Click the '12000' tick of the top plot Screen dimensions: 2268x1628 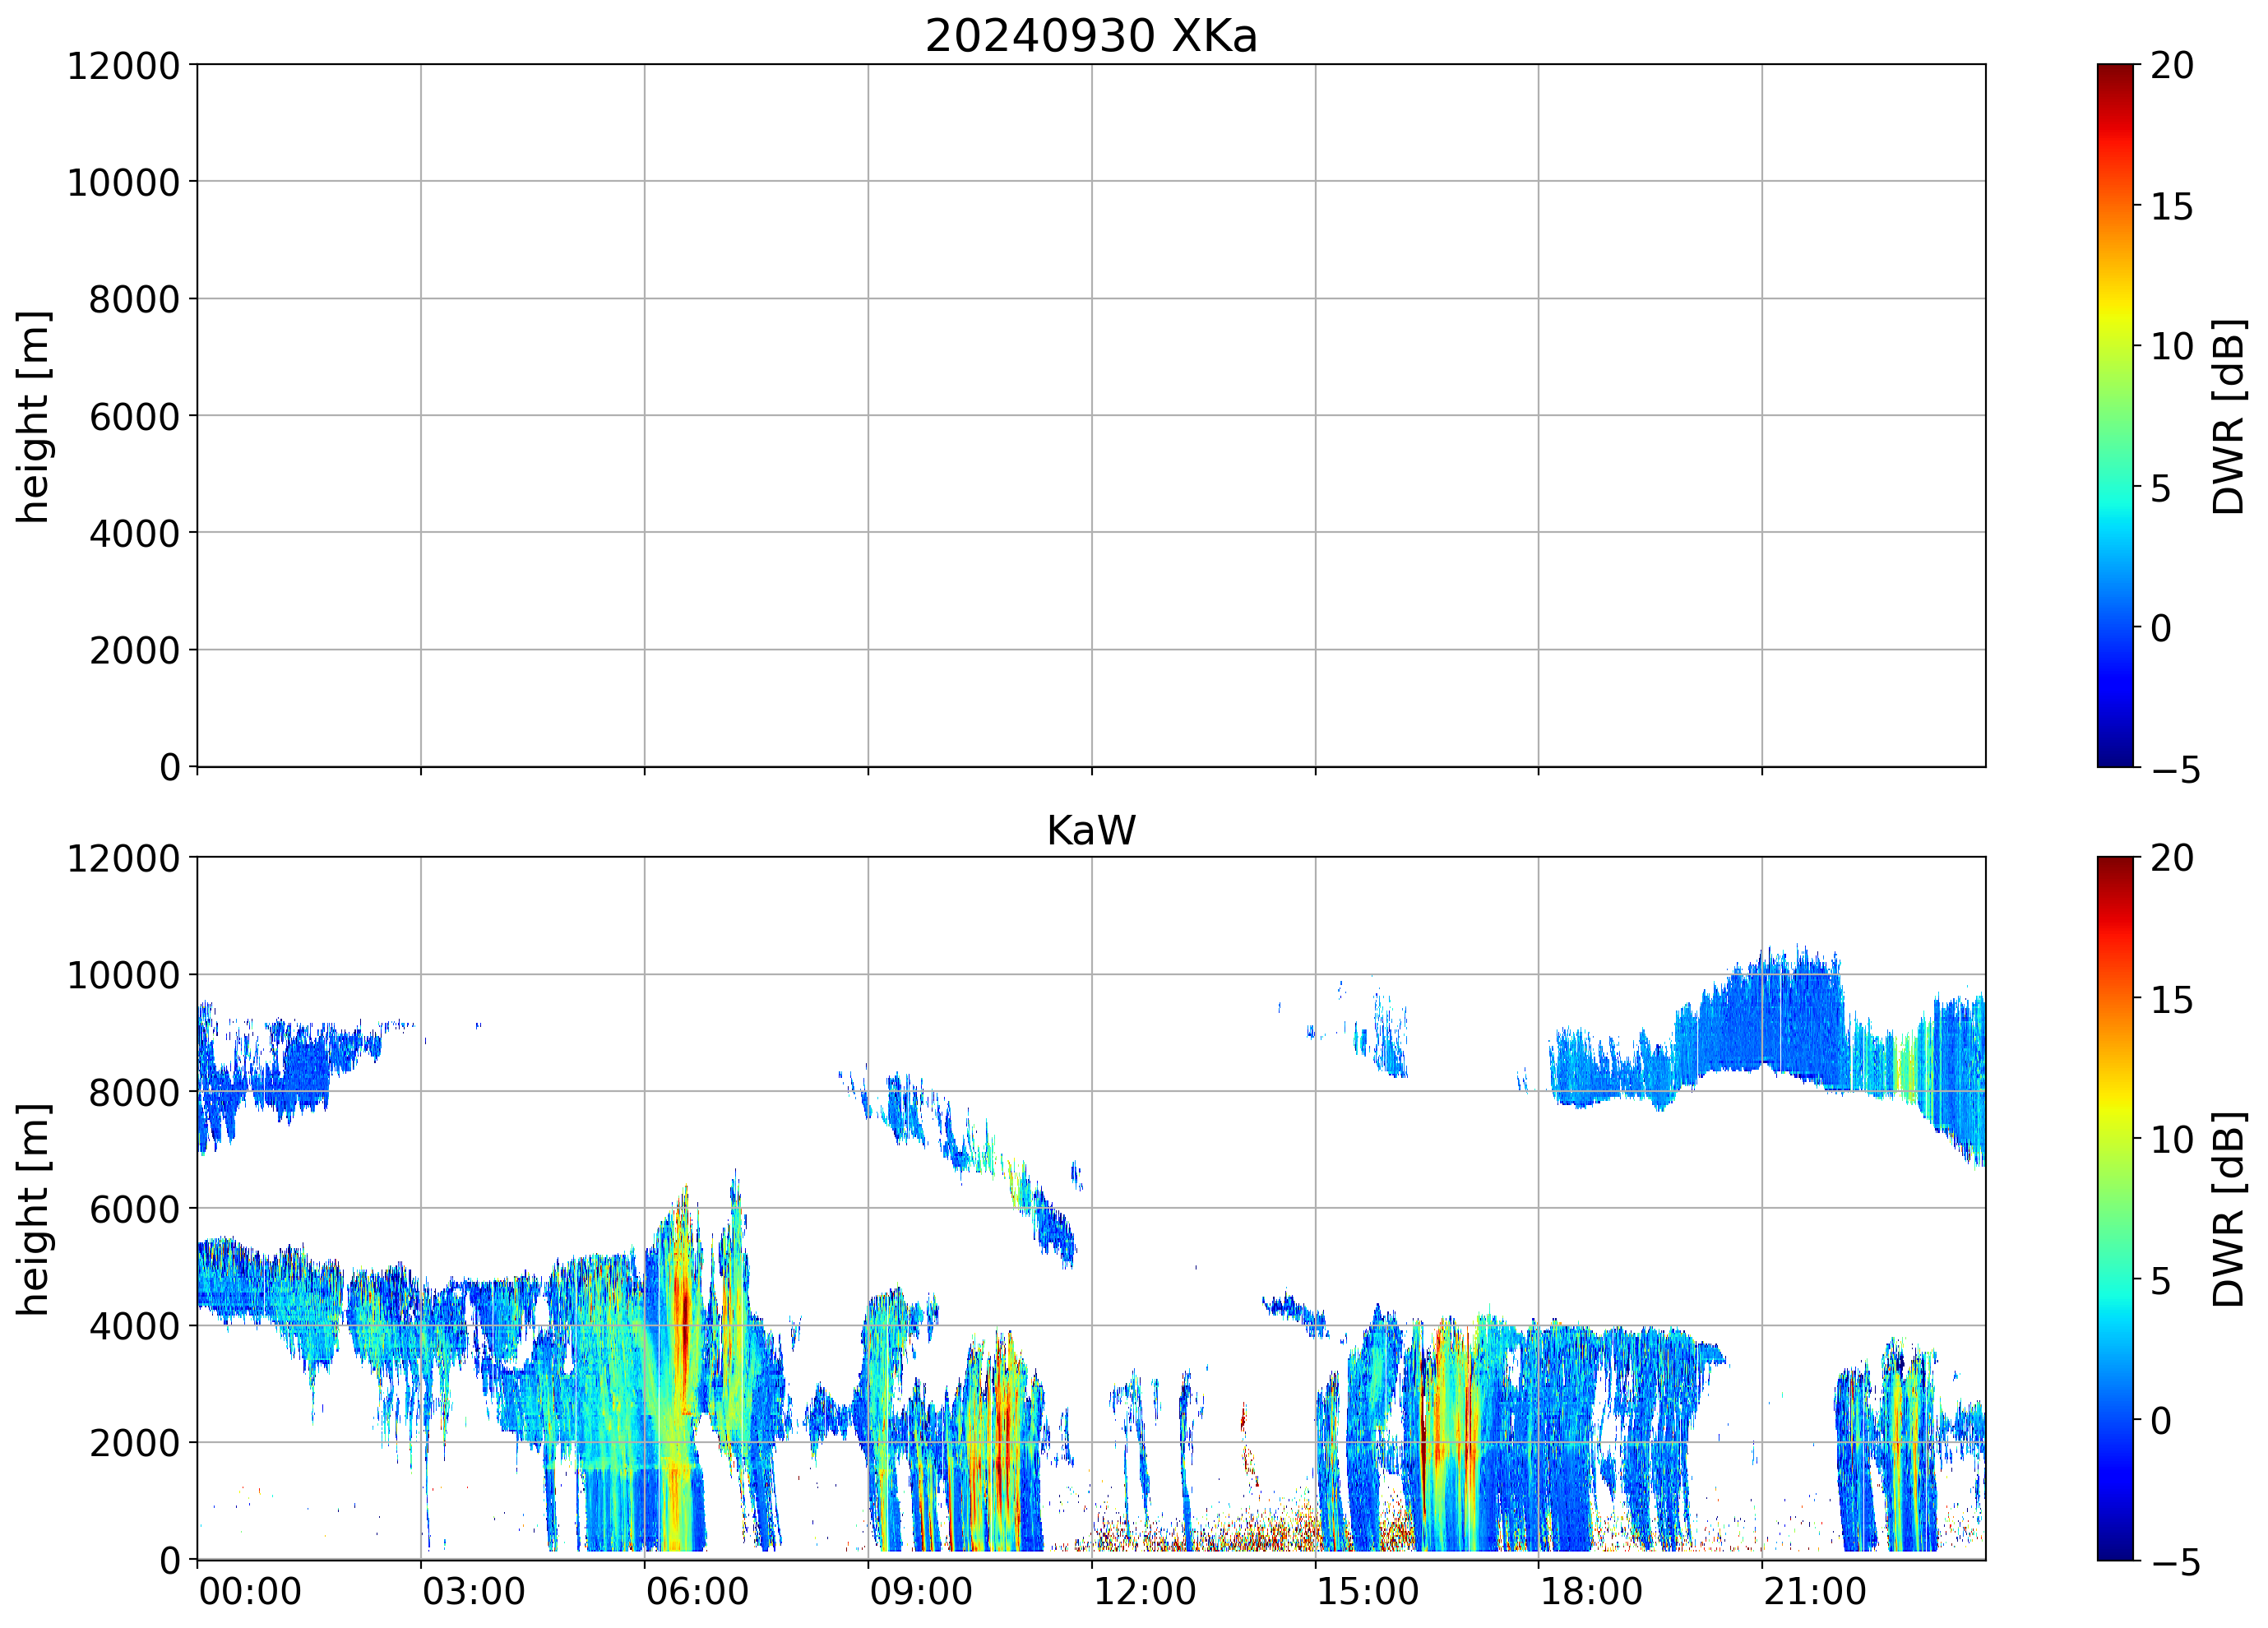point(123,66)
